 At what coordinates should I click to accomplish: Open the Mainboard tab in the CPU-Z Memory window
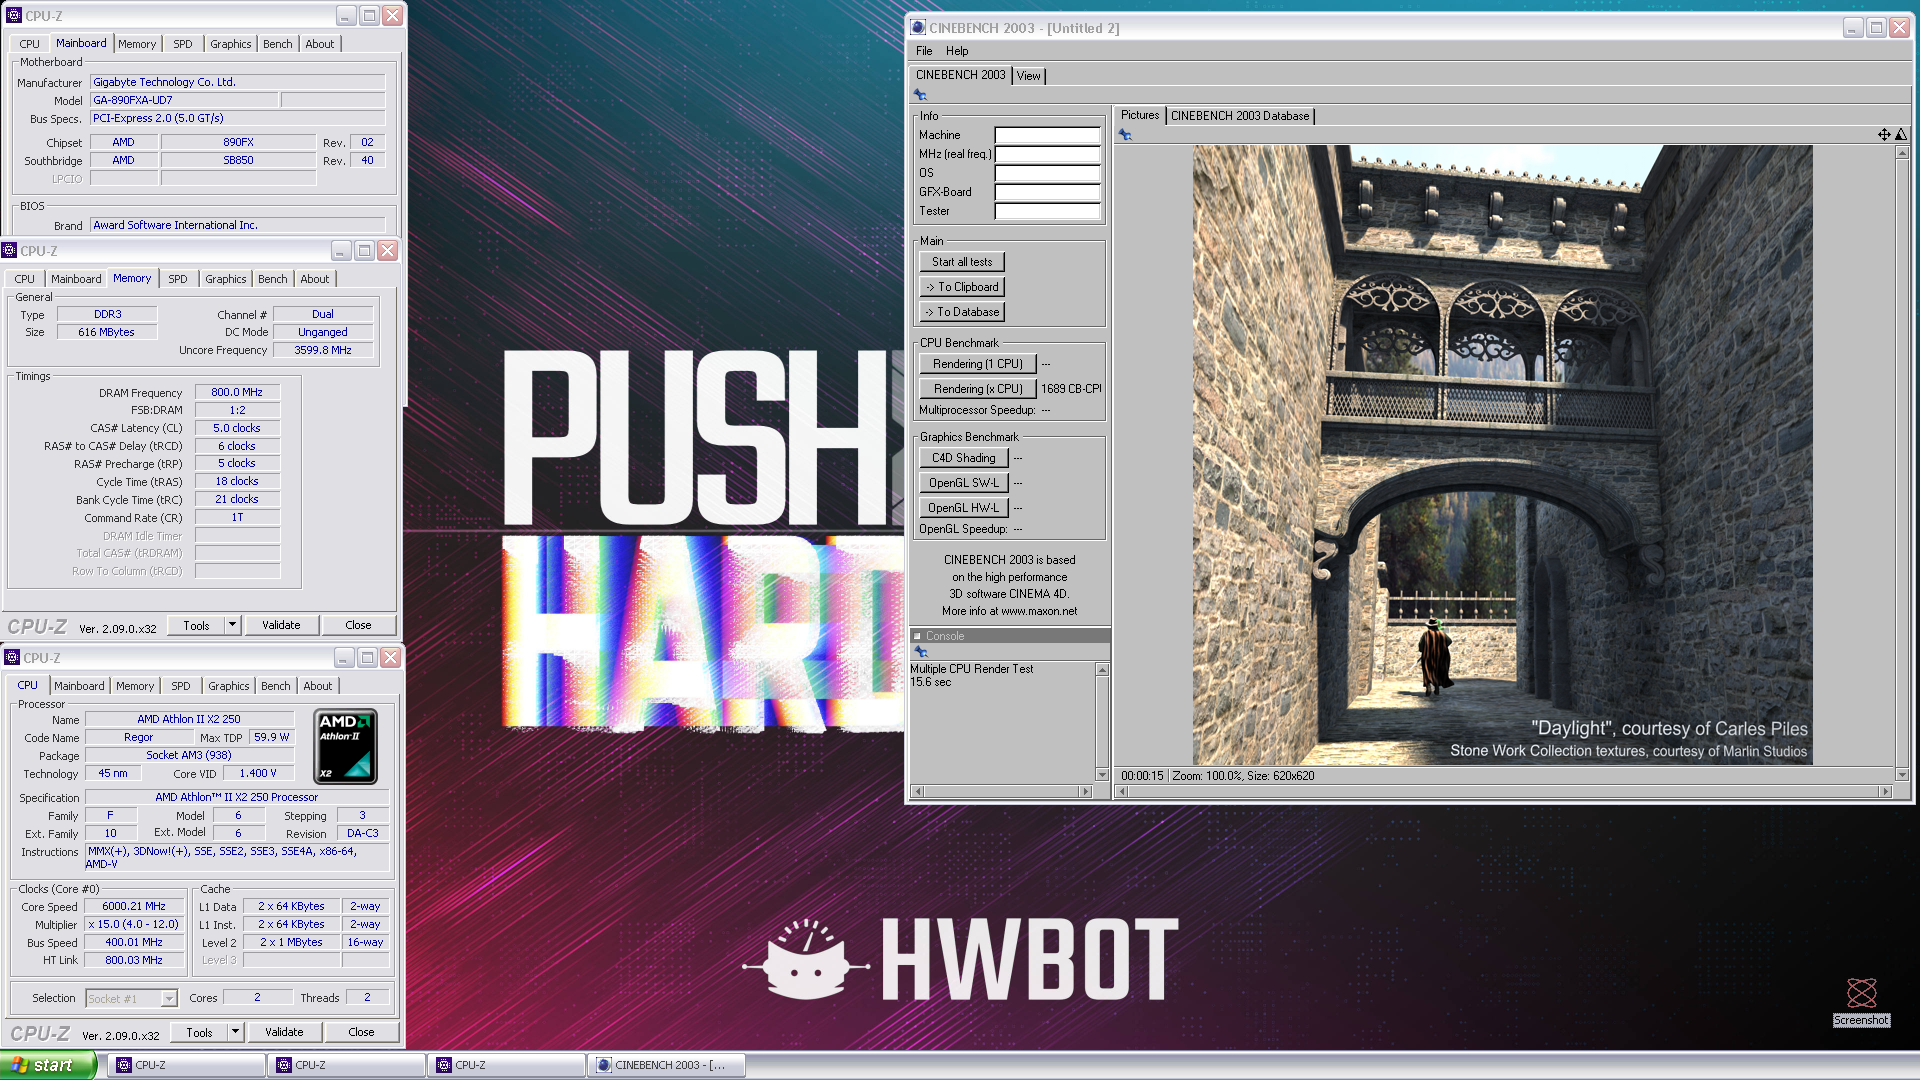tap(76, 279)
